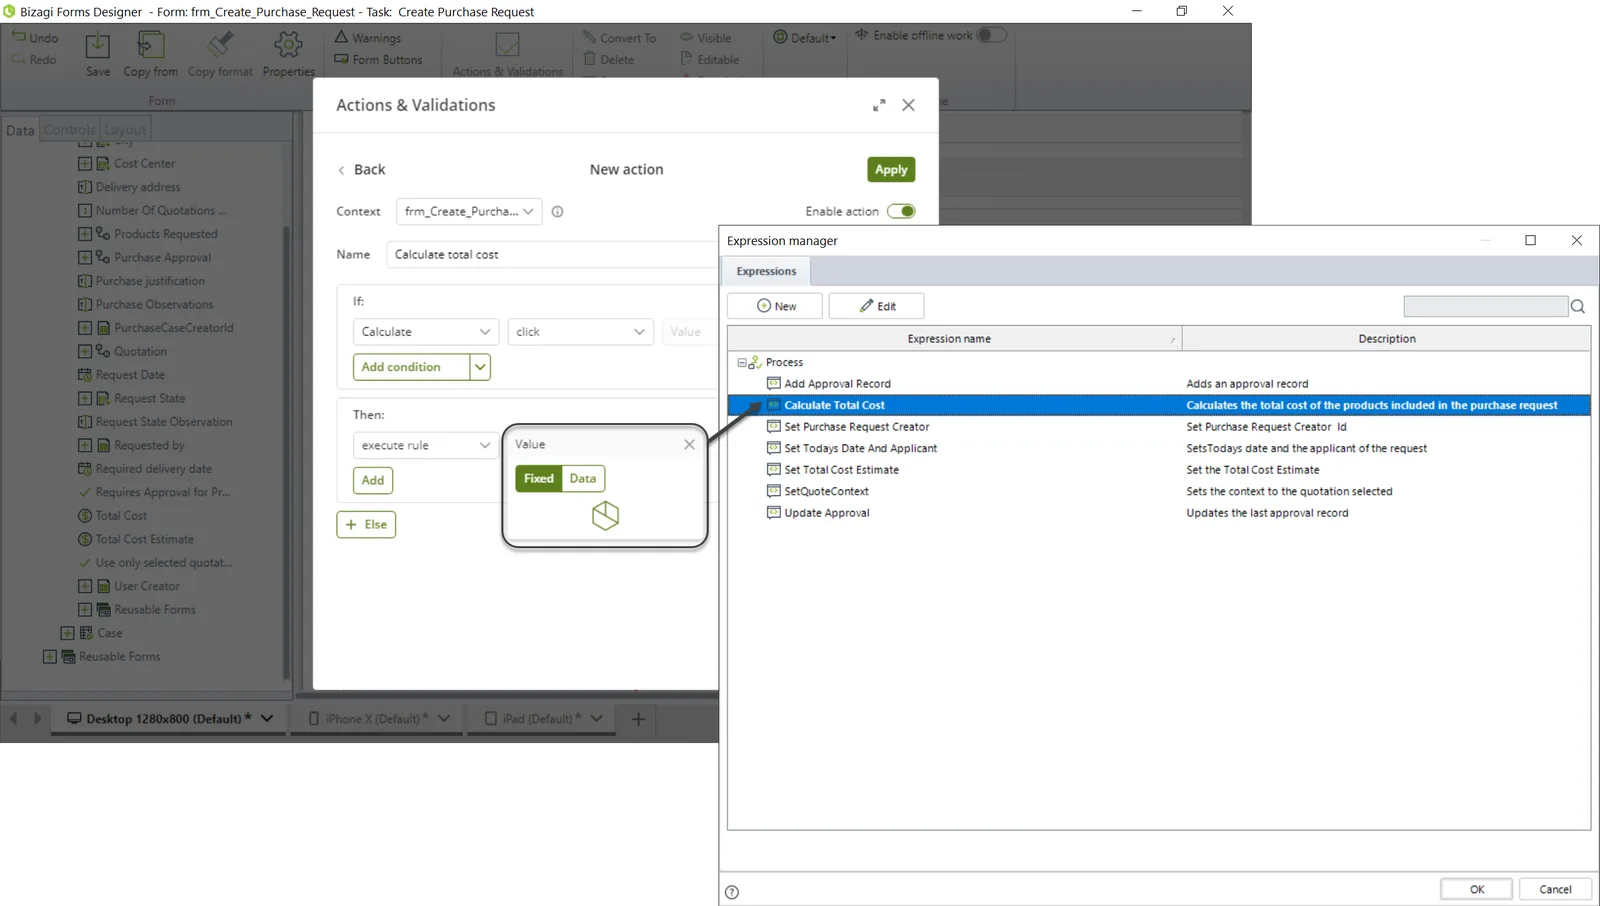Viewport: 1600px width, 906px height.
Task: Click New in Expression manager
Action: coord(776,306)
